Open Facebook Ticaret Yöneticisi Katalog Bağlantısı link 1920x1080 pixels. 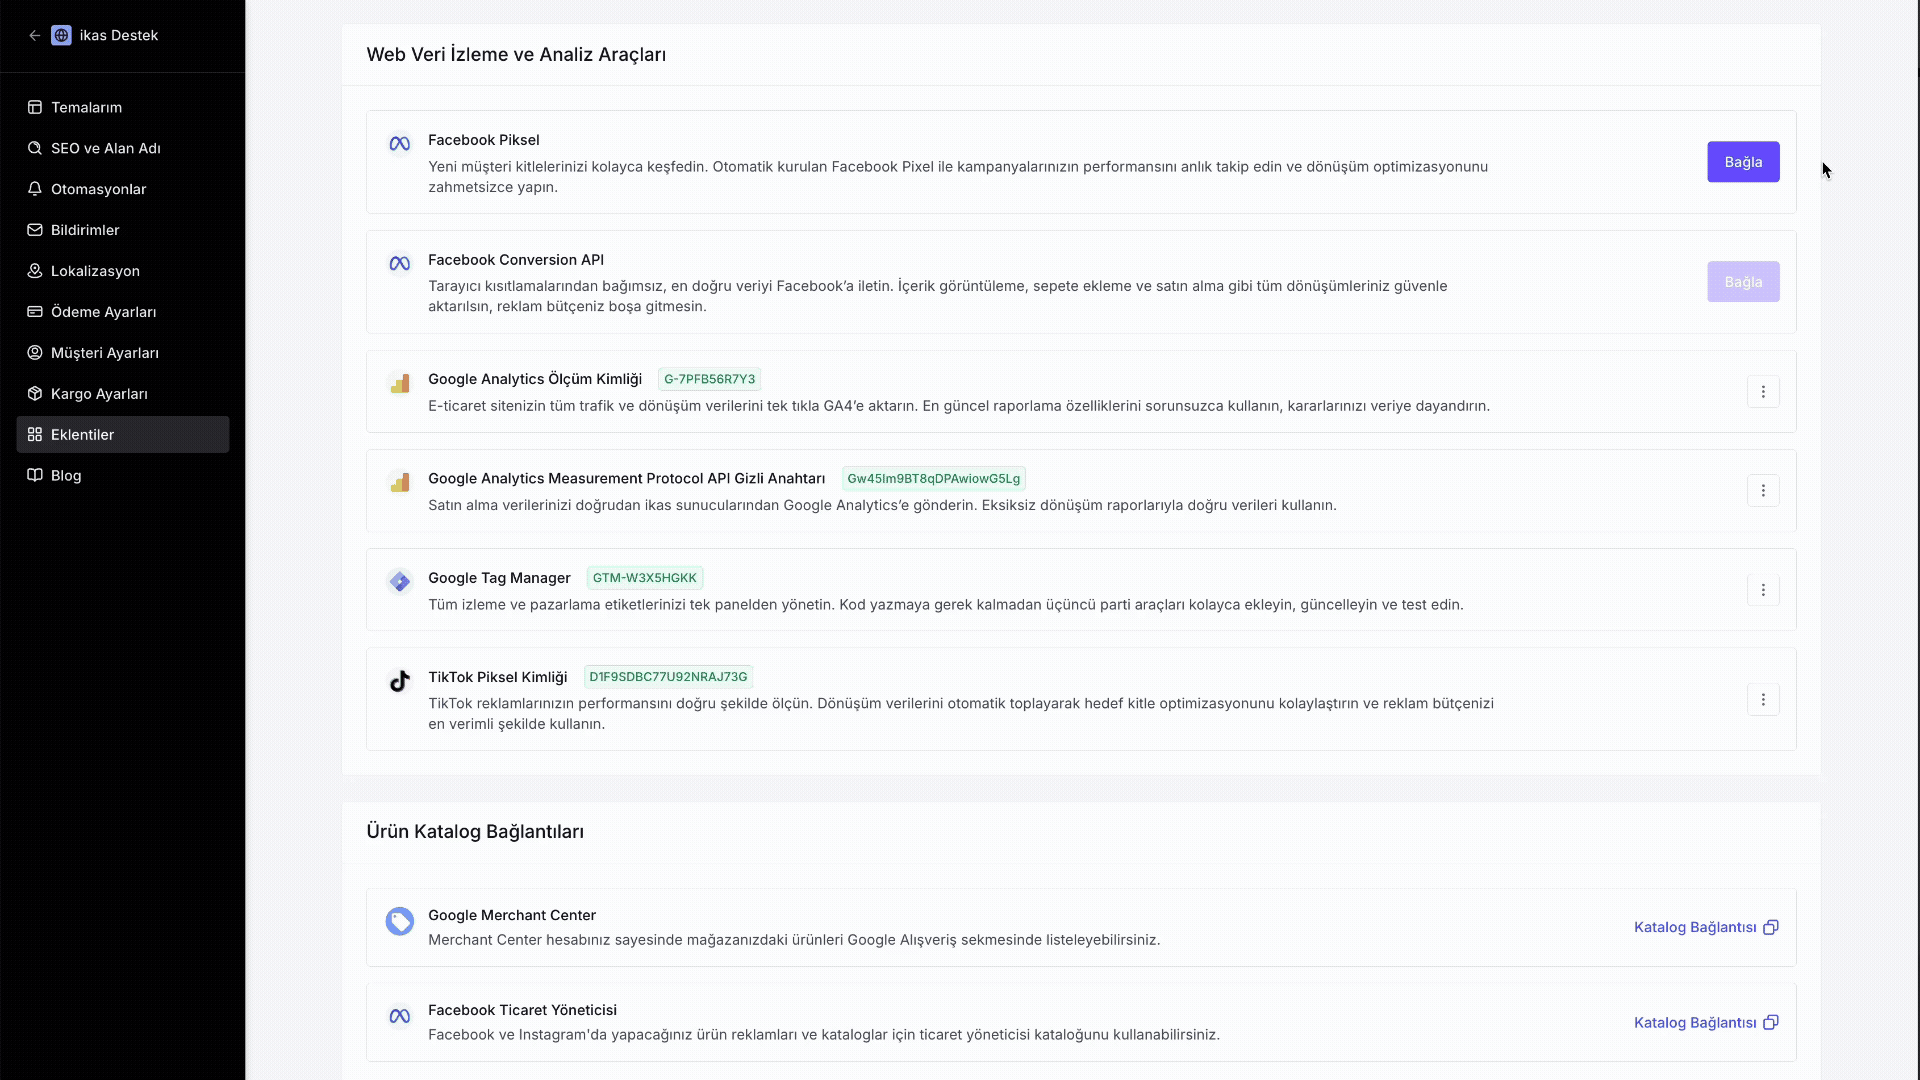[x=1695, y=1022]
